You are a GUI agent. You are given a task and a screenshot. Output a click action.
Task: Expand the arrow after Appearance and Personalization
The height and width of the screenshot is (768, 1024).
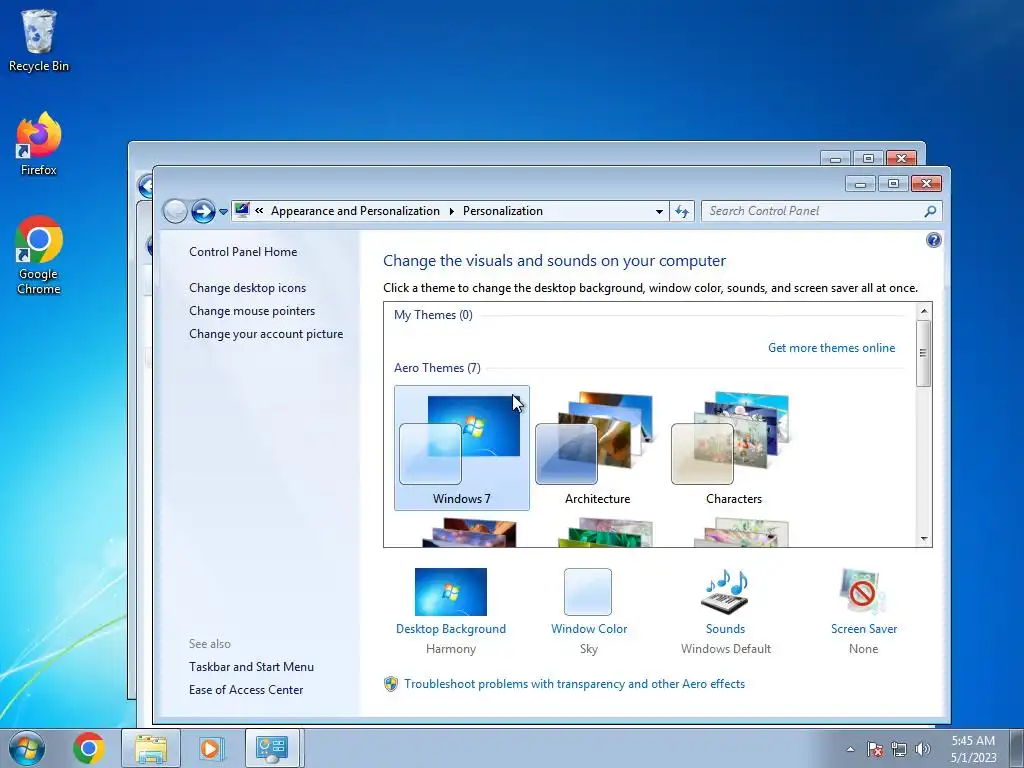(451, 211)
